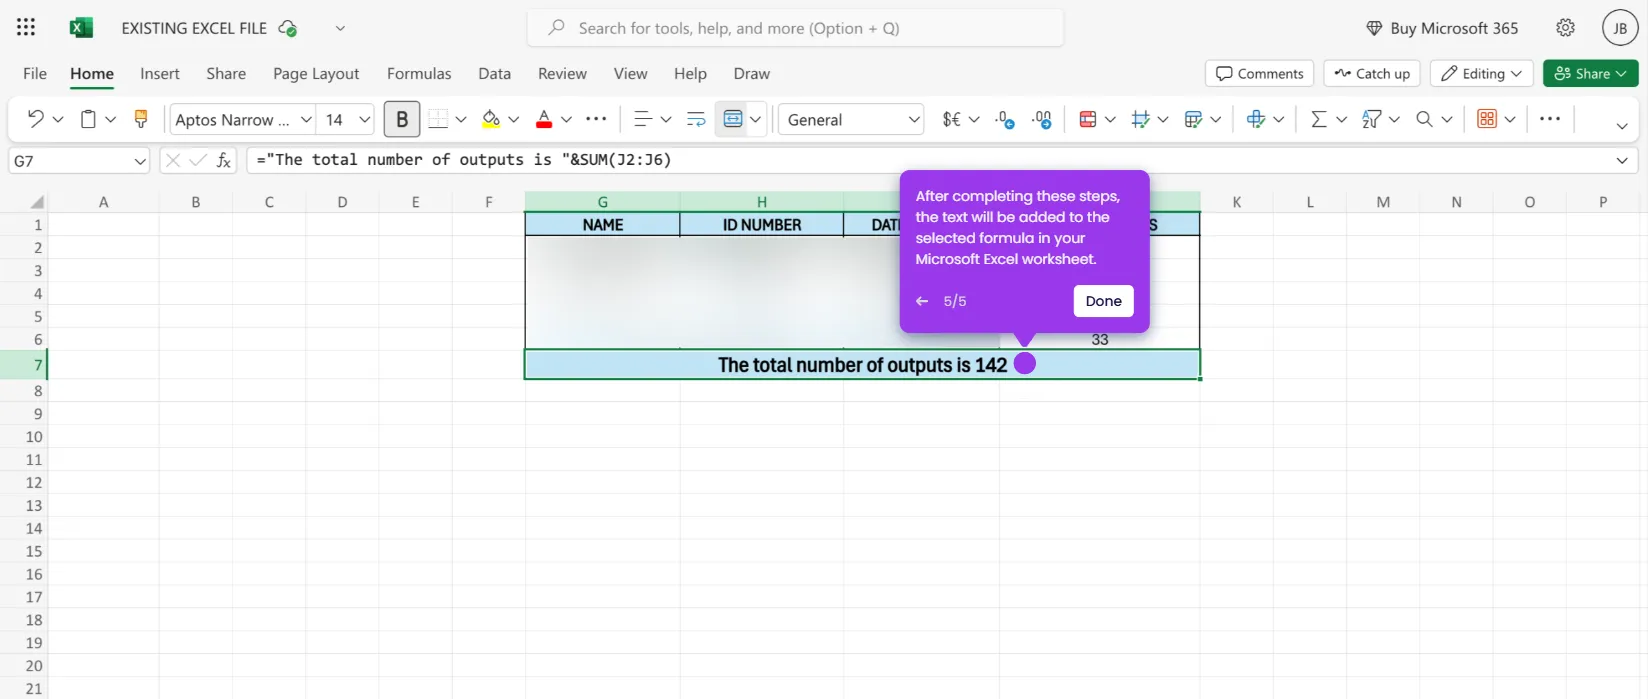Click the orange add-ins grid icon
Image resolution: width=1648 pixels, height=699 pixels.
pos(1487,119)
